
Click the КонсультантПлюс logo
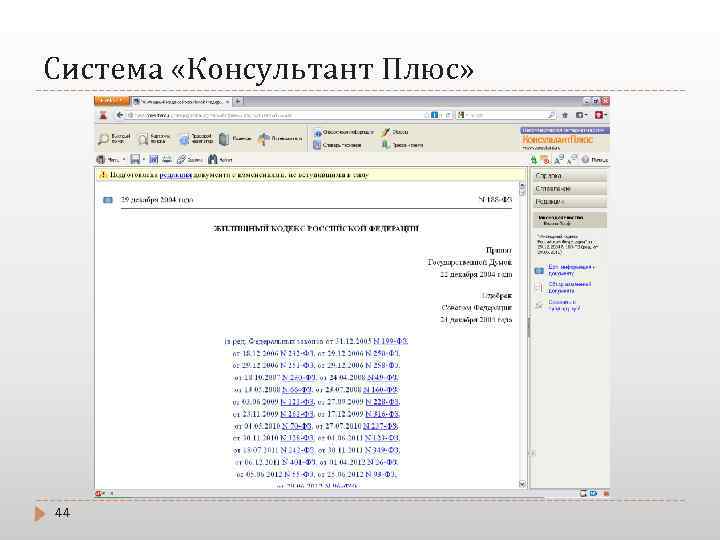point(557,139)
